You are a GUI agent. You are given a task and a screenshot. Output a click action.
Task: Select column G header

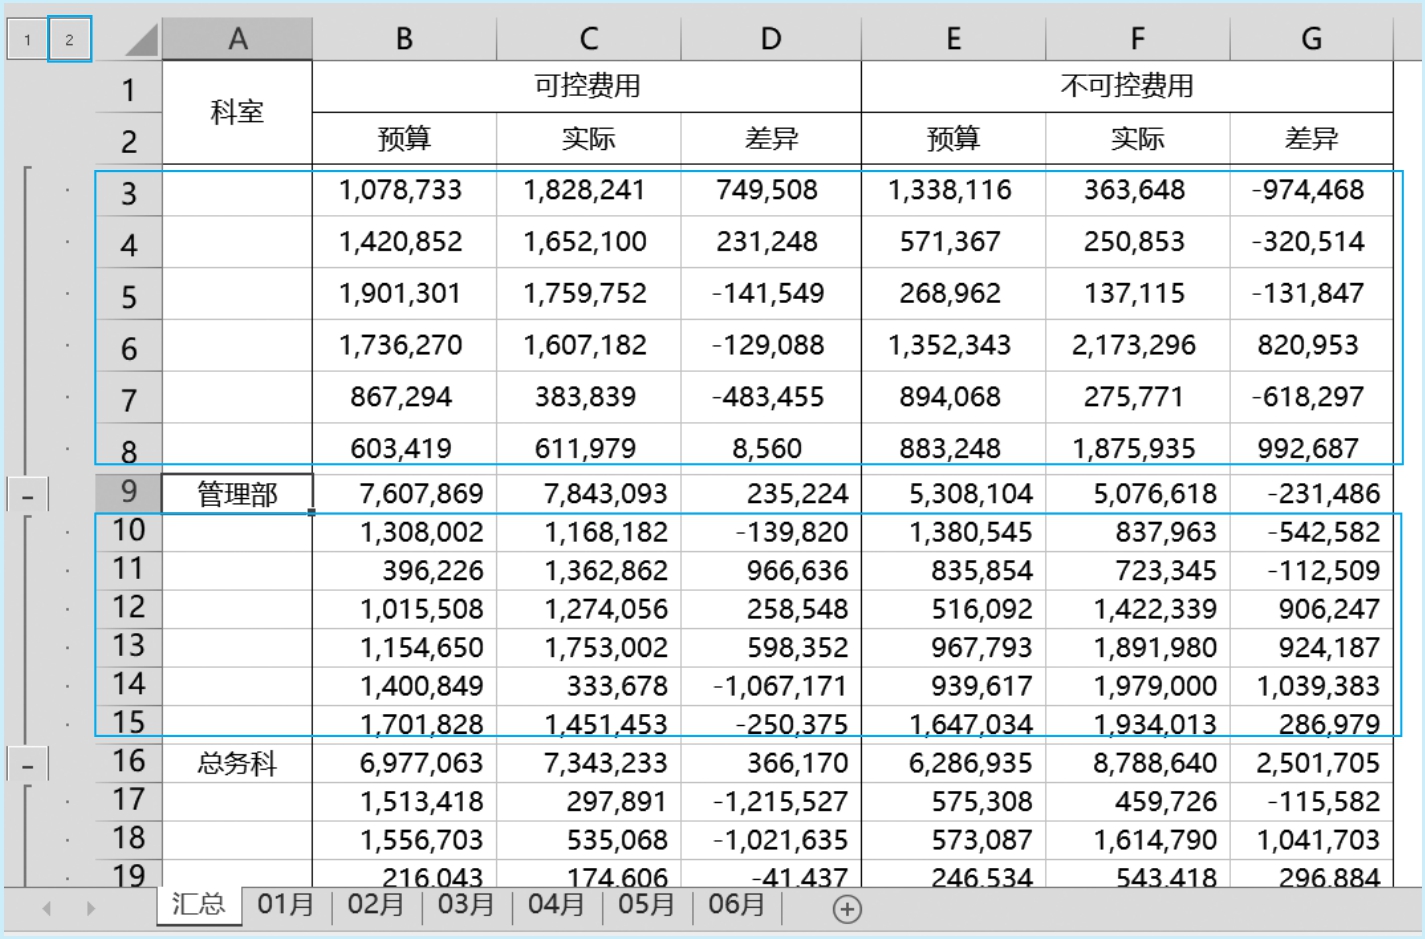(x=1311, y=40)
